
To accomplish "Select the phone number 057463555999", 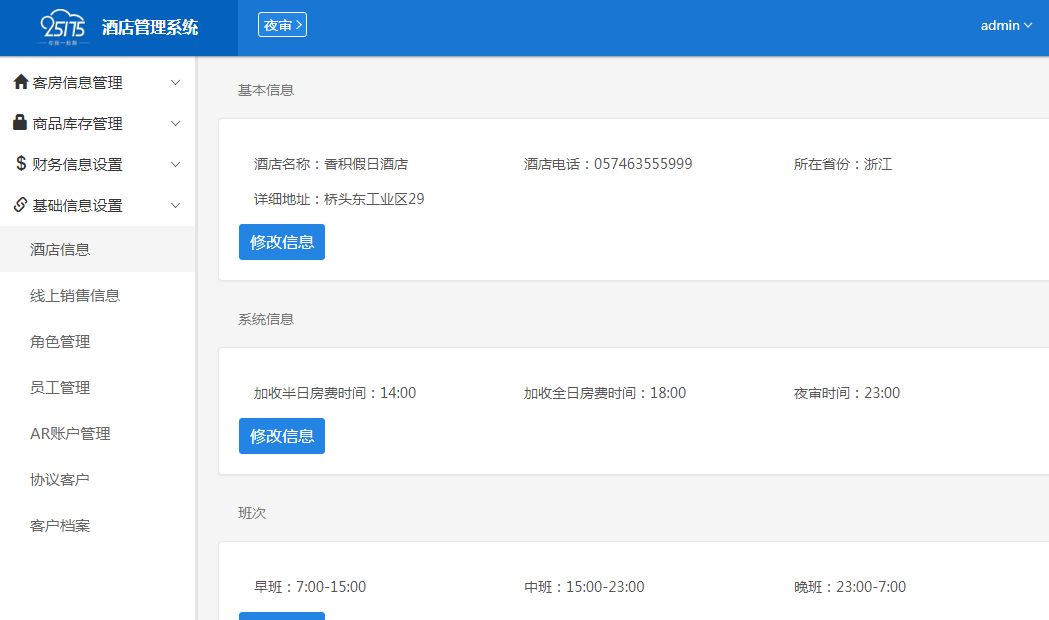I will tap(643, 164).
